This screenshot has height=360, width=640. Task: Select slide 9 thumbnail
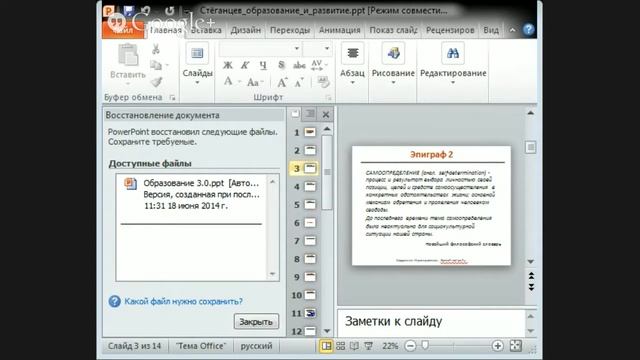click(x=310, y=277)
